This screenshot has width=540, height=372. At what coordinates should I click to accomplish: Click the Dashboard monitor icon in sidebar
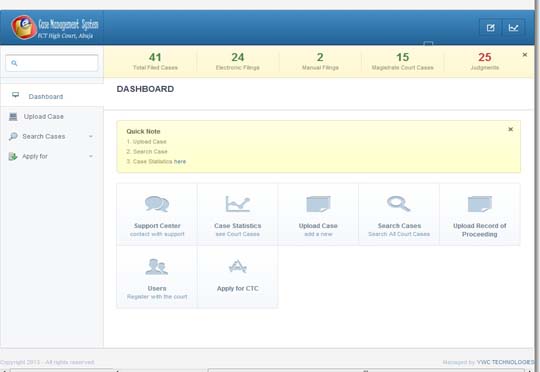tap(15, 95)
